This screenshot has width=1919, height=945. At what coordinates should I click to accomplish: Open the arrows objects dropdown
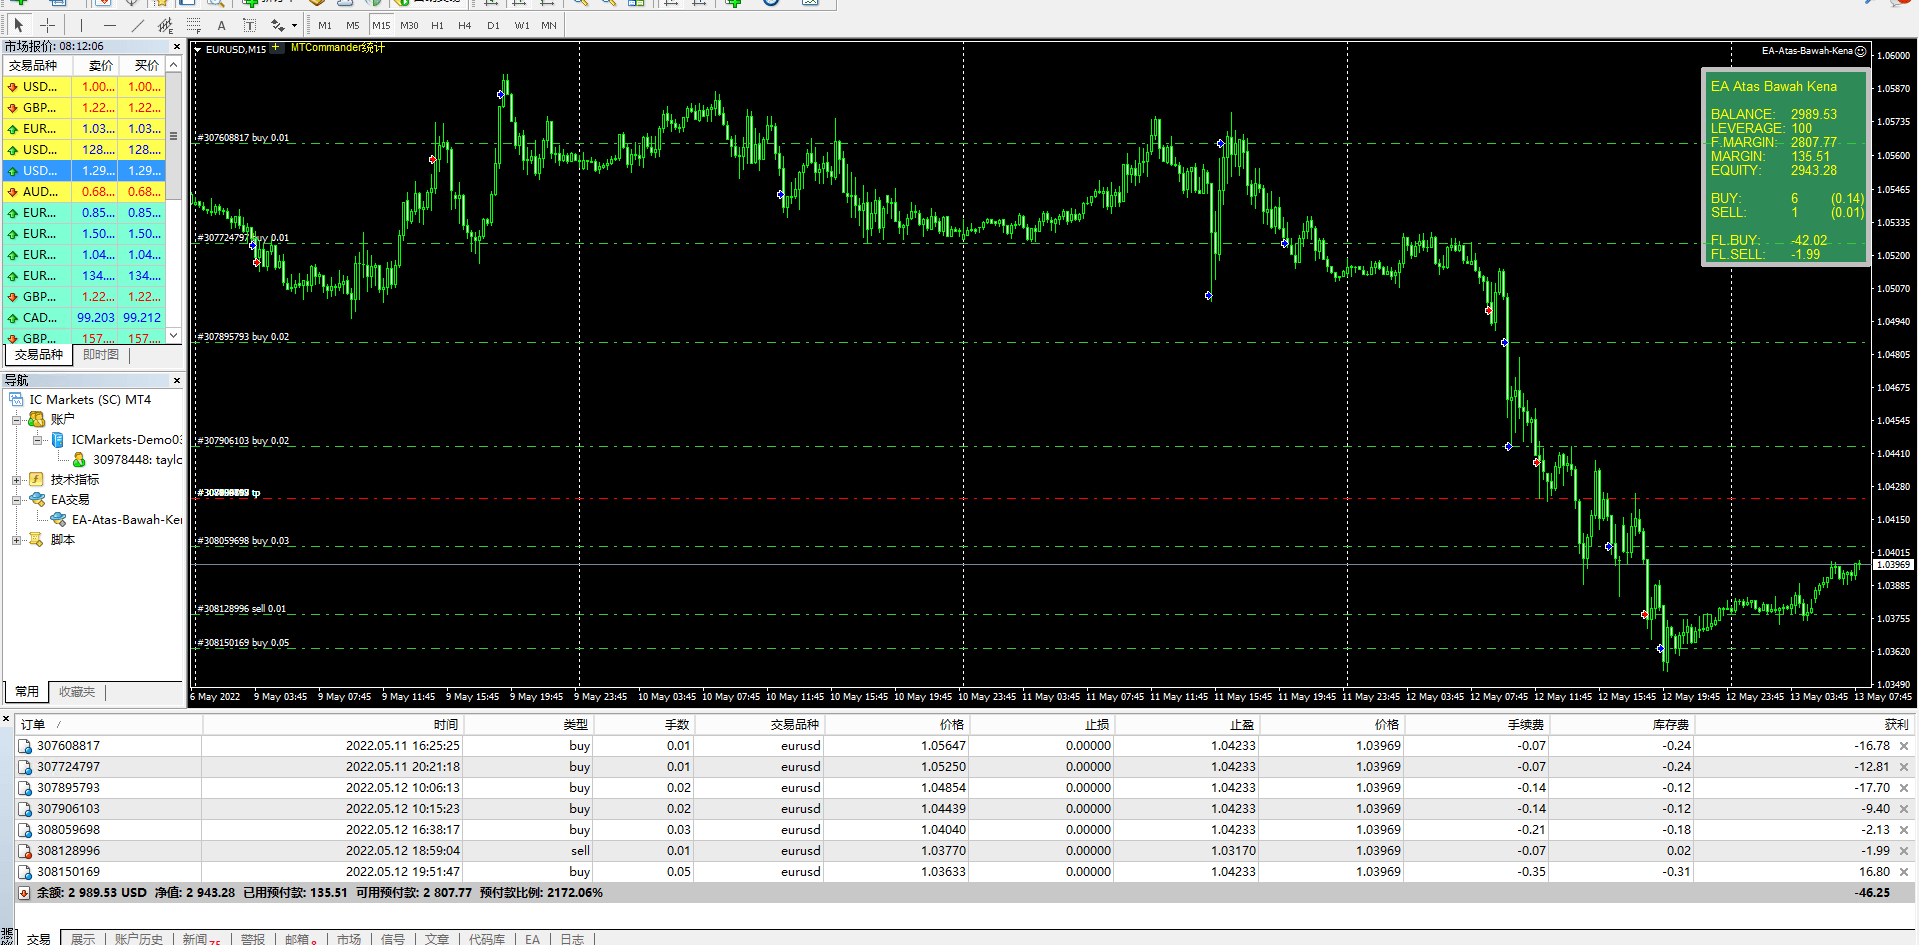coord(294,26)
